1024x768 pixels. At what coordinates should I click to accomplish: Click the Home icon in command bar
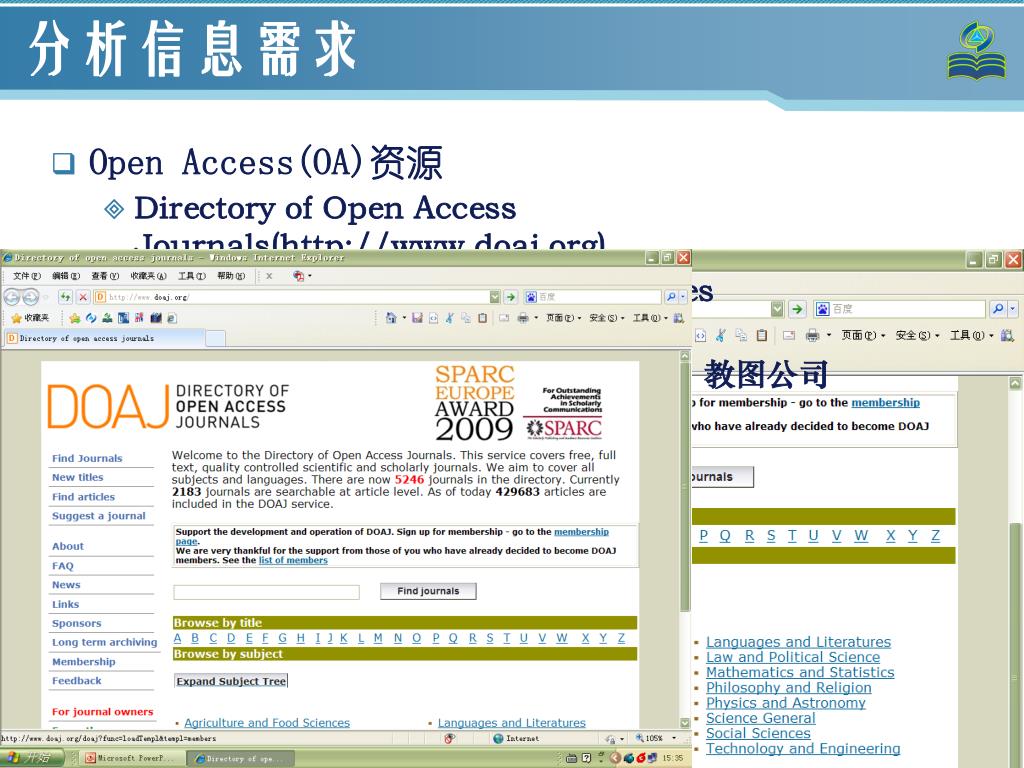tap(391, 318)
